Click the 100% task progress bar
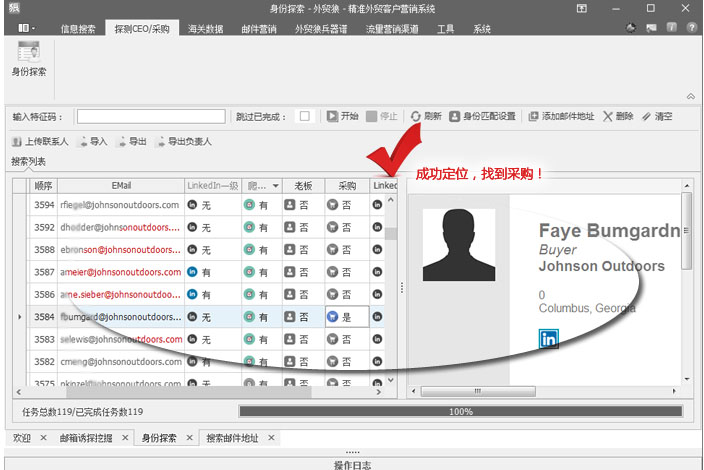 [460, 411]
